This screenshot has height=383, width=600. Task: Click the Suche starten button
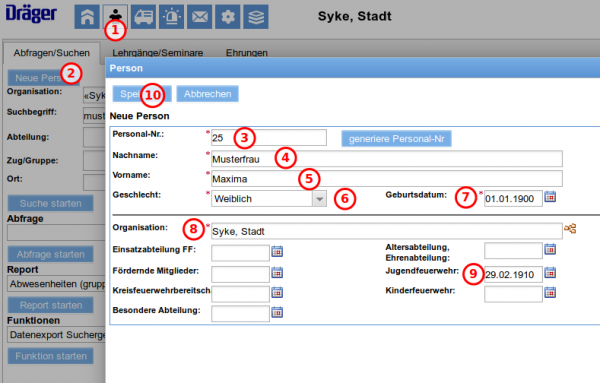51,203
